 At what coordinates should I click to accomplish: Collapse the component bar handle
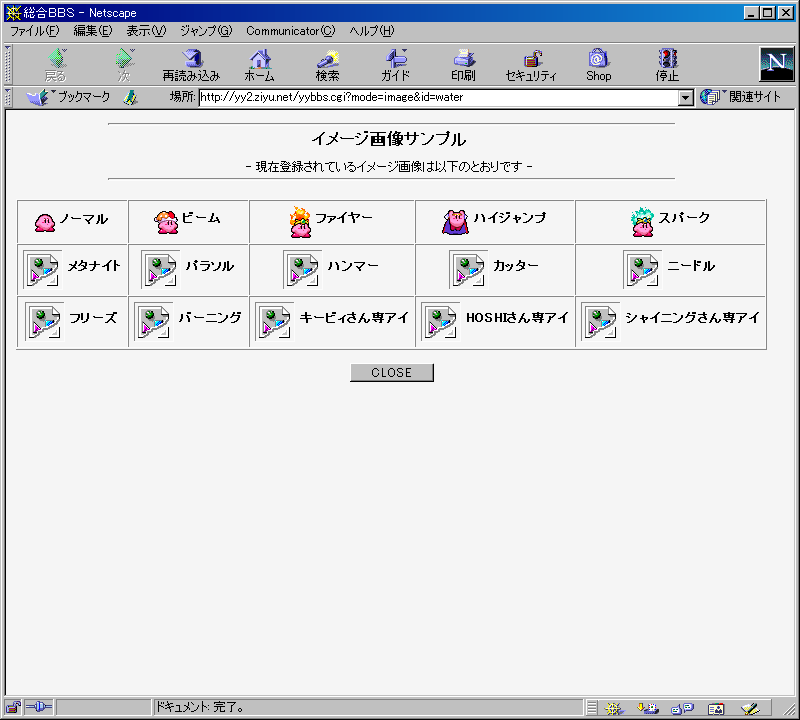(591, 708)
